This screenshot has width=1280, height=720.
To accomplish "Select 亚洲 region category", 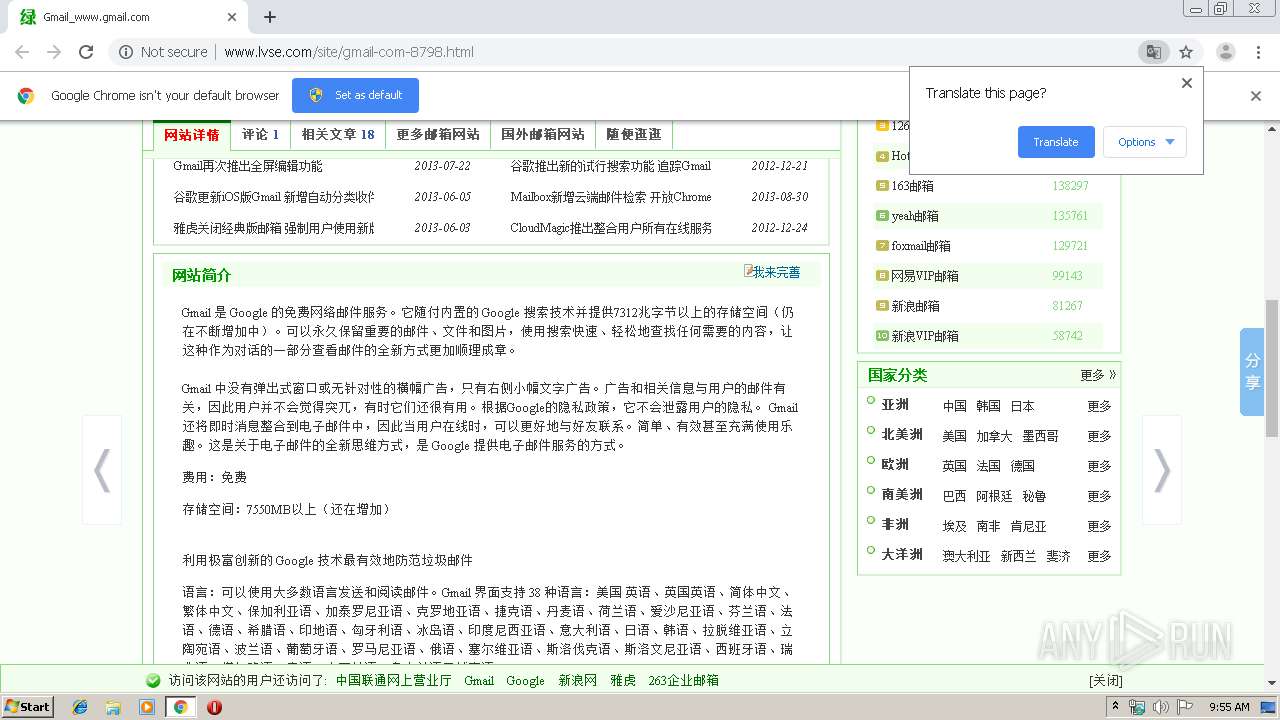I will click(895, 405).
